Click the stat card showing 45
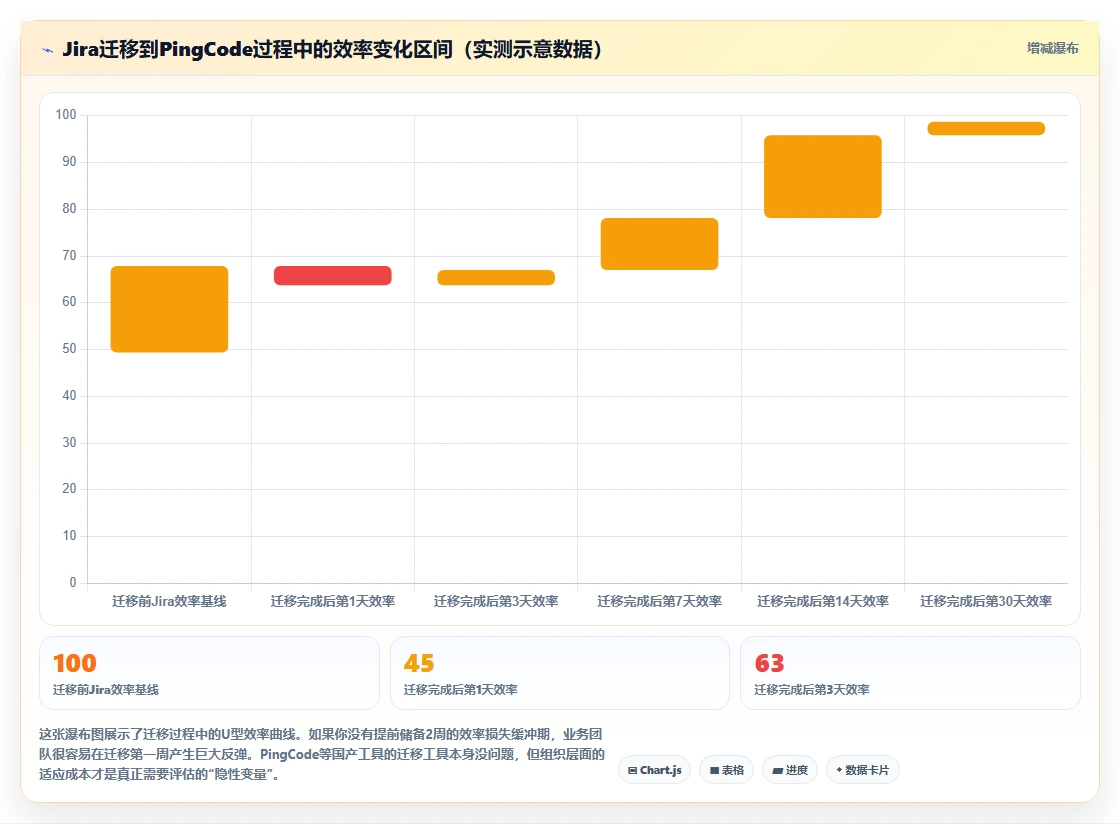The image size is (1120, 824). click(559, 673)
